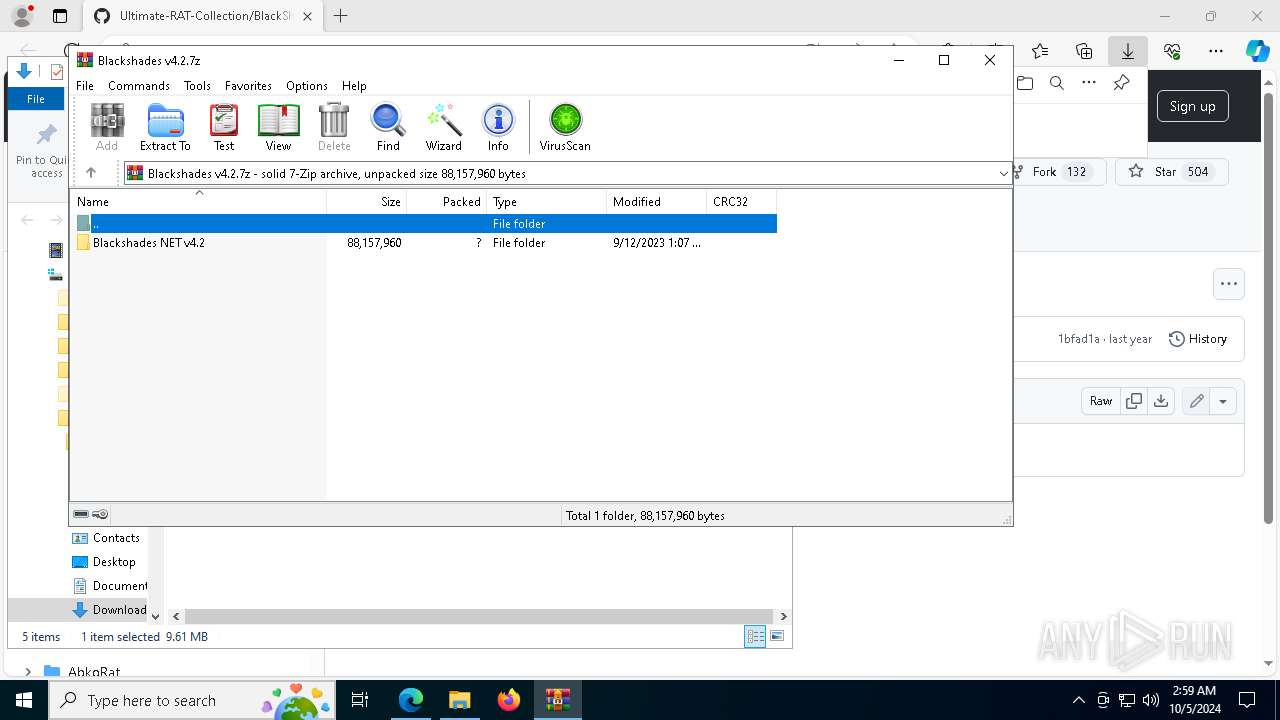Click the Sign up button on GitHub
The width and height of the screenshot is (1280, 720).
[1192, 106]
